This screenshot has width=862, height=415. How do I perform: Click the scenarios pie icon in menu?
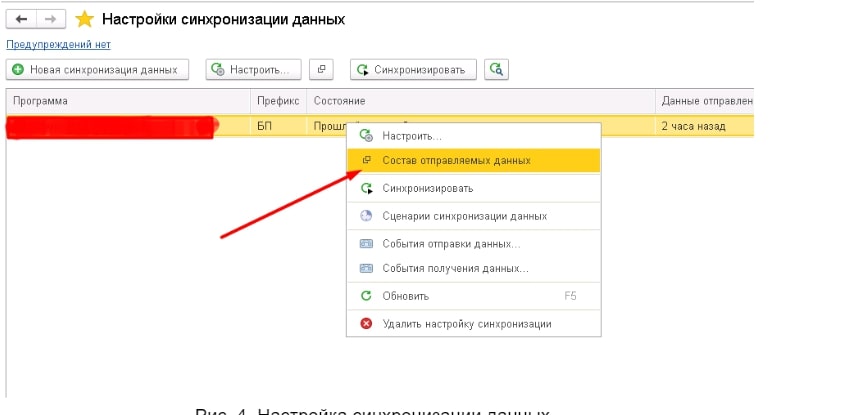366,216
